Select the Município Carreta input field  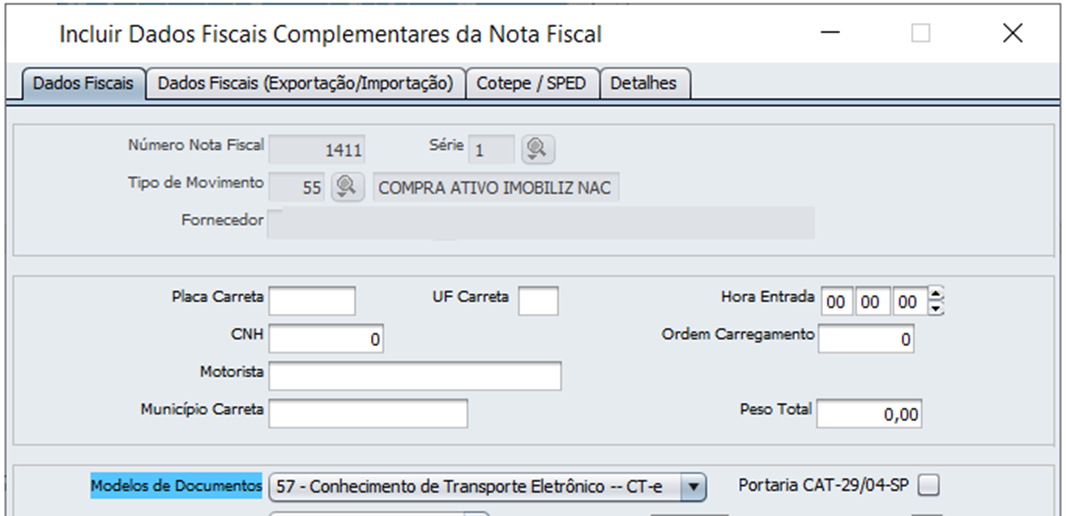pos(368,413)
